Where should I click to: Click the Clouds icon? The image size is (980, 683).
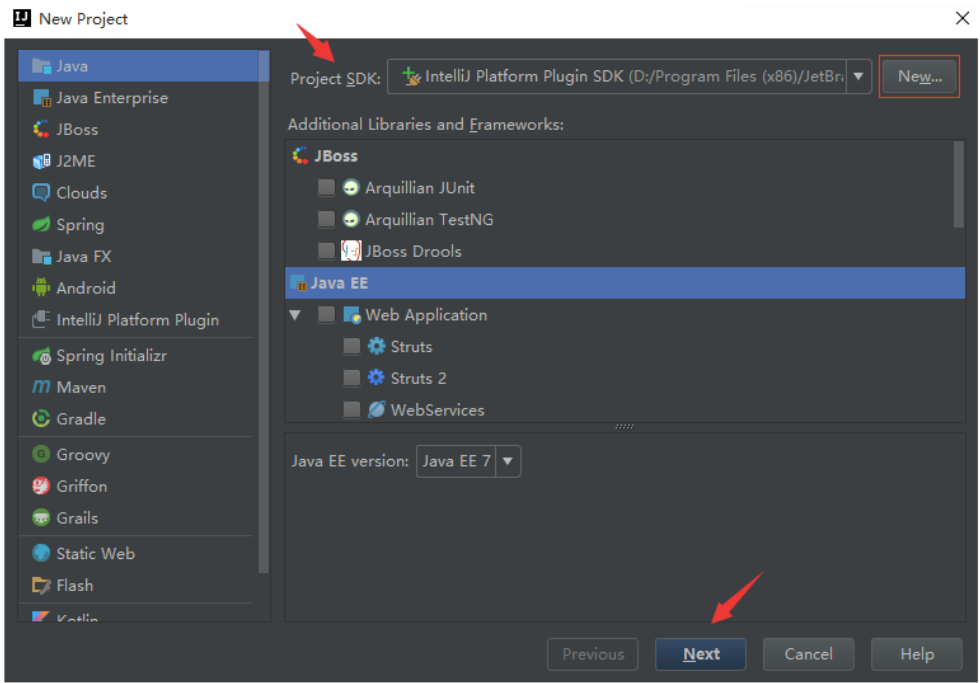[x=41, y=192]
